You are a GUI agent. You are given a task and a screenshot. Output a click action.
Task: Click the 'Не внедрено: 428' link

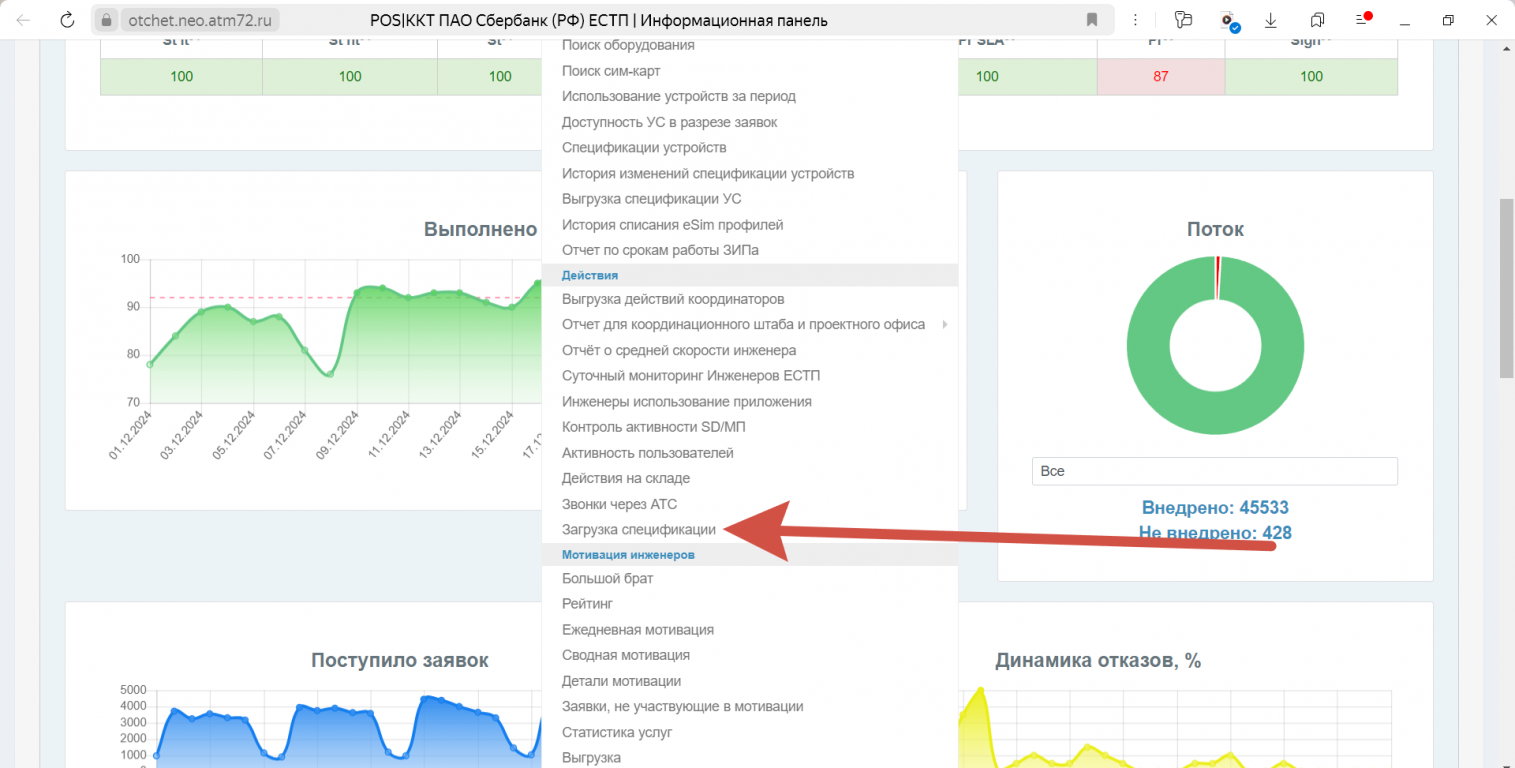pyautogui.click(x=1214, y=533)
